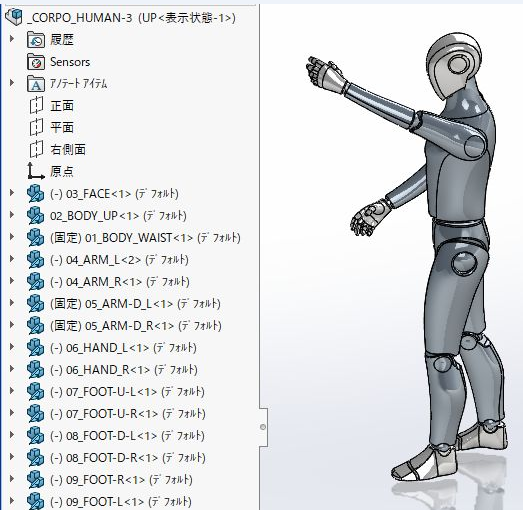
Task: Click the 06_HAND_L component icon
Action: point(35,348)
